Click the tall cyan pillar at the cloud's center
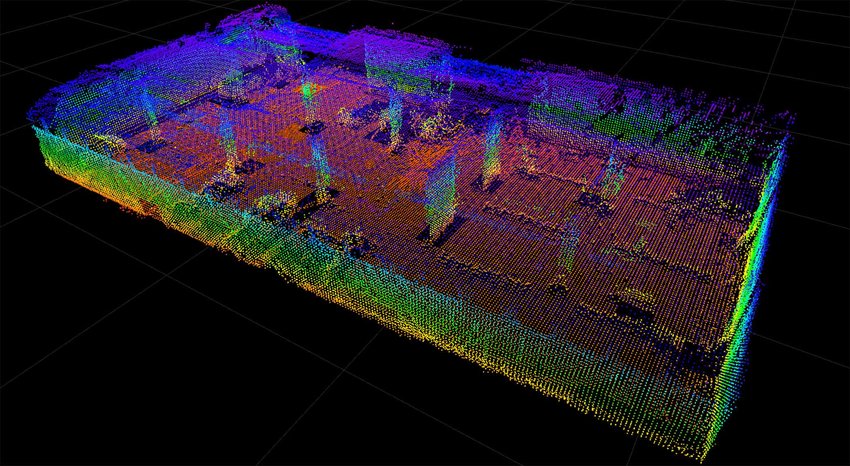Screen dimensions: 850x466 pyautogui.click(x=438, y=207)
